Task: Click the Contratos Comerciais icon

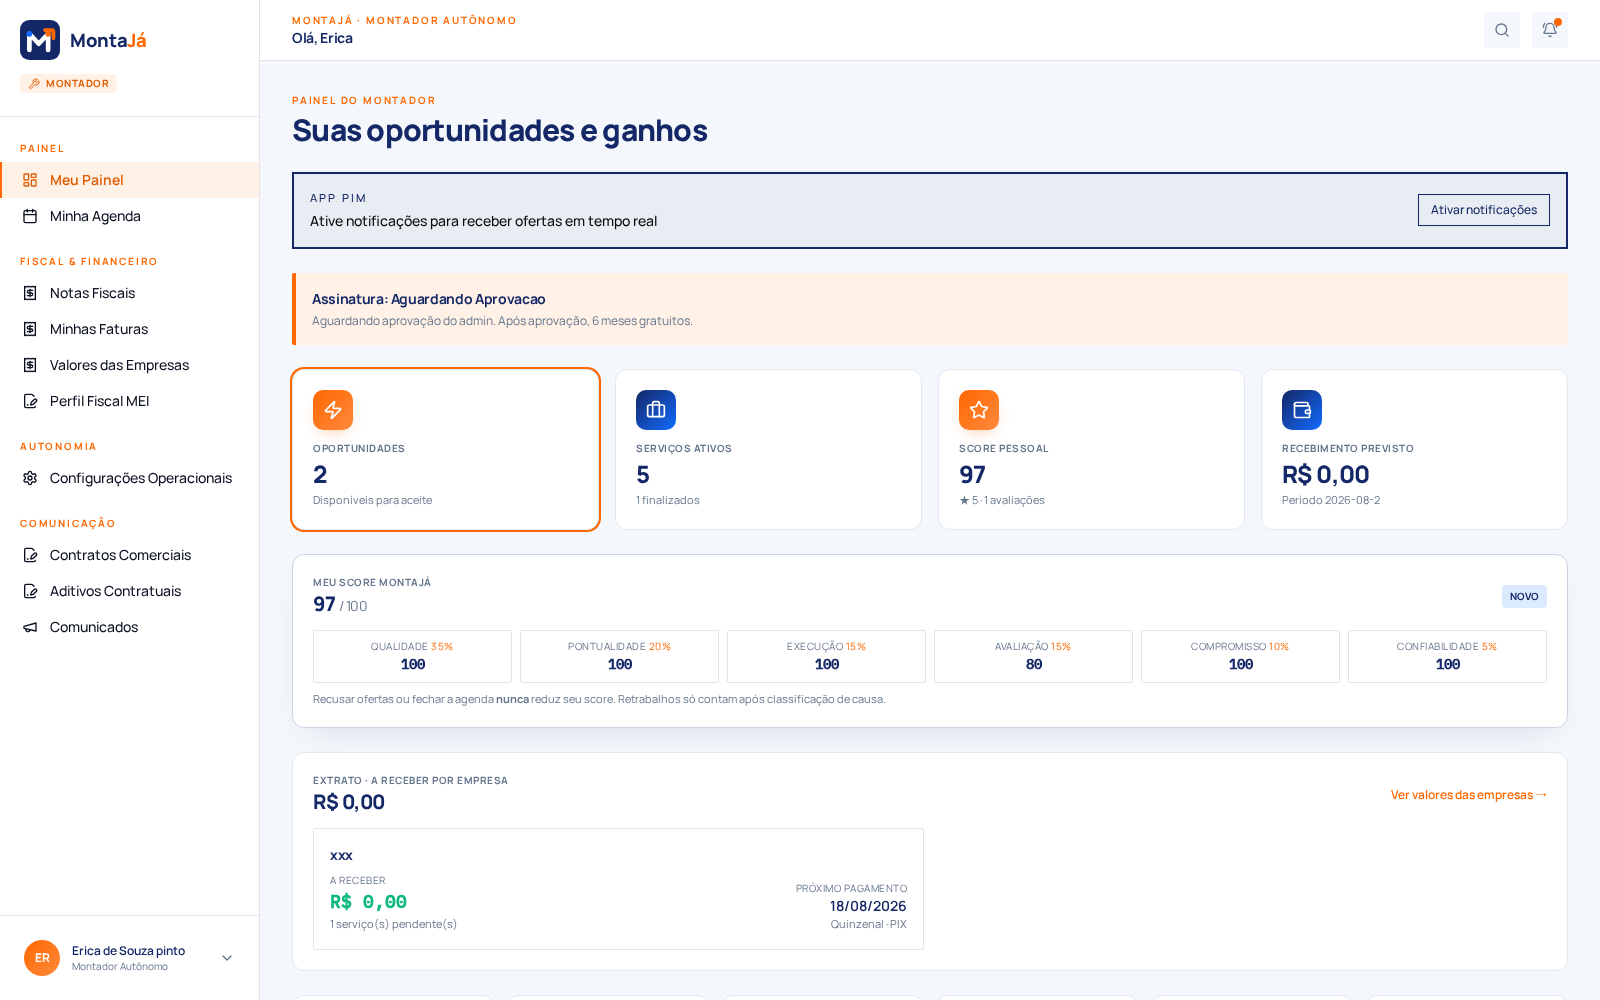Action: [30, 555]
